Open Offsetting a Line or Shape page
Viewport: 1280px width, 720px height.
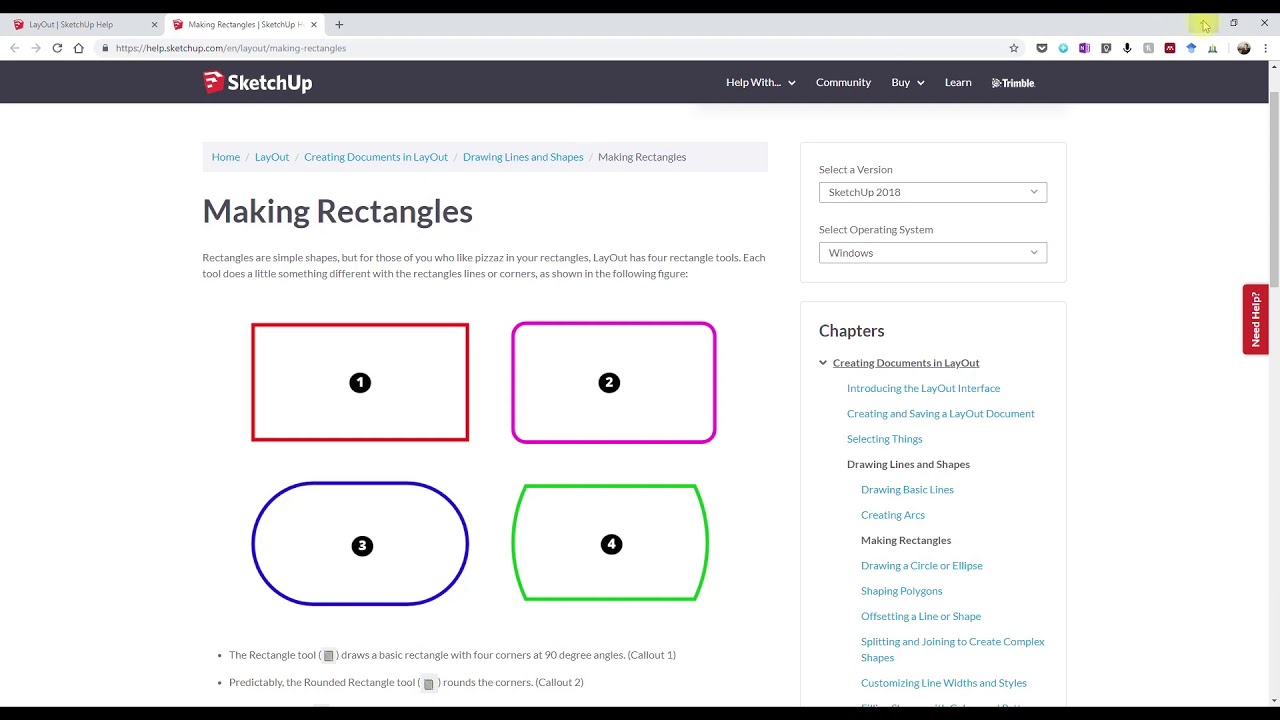921,616
